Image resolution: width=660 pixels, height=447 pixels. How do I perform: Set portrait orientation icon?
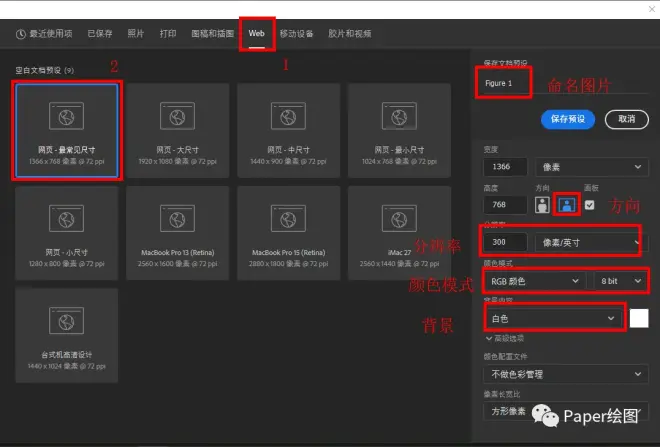pos(542,205)
